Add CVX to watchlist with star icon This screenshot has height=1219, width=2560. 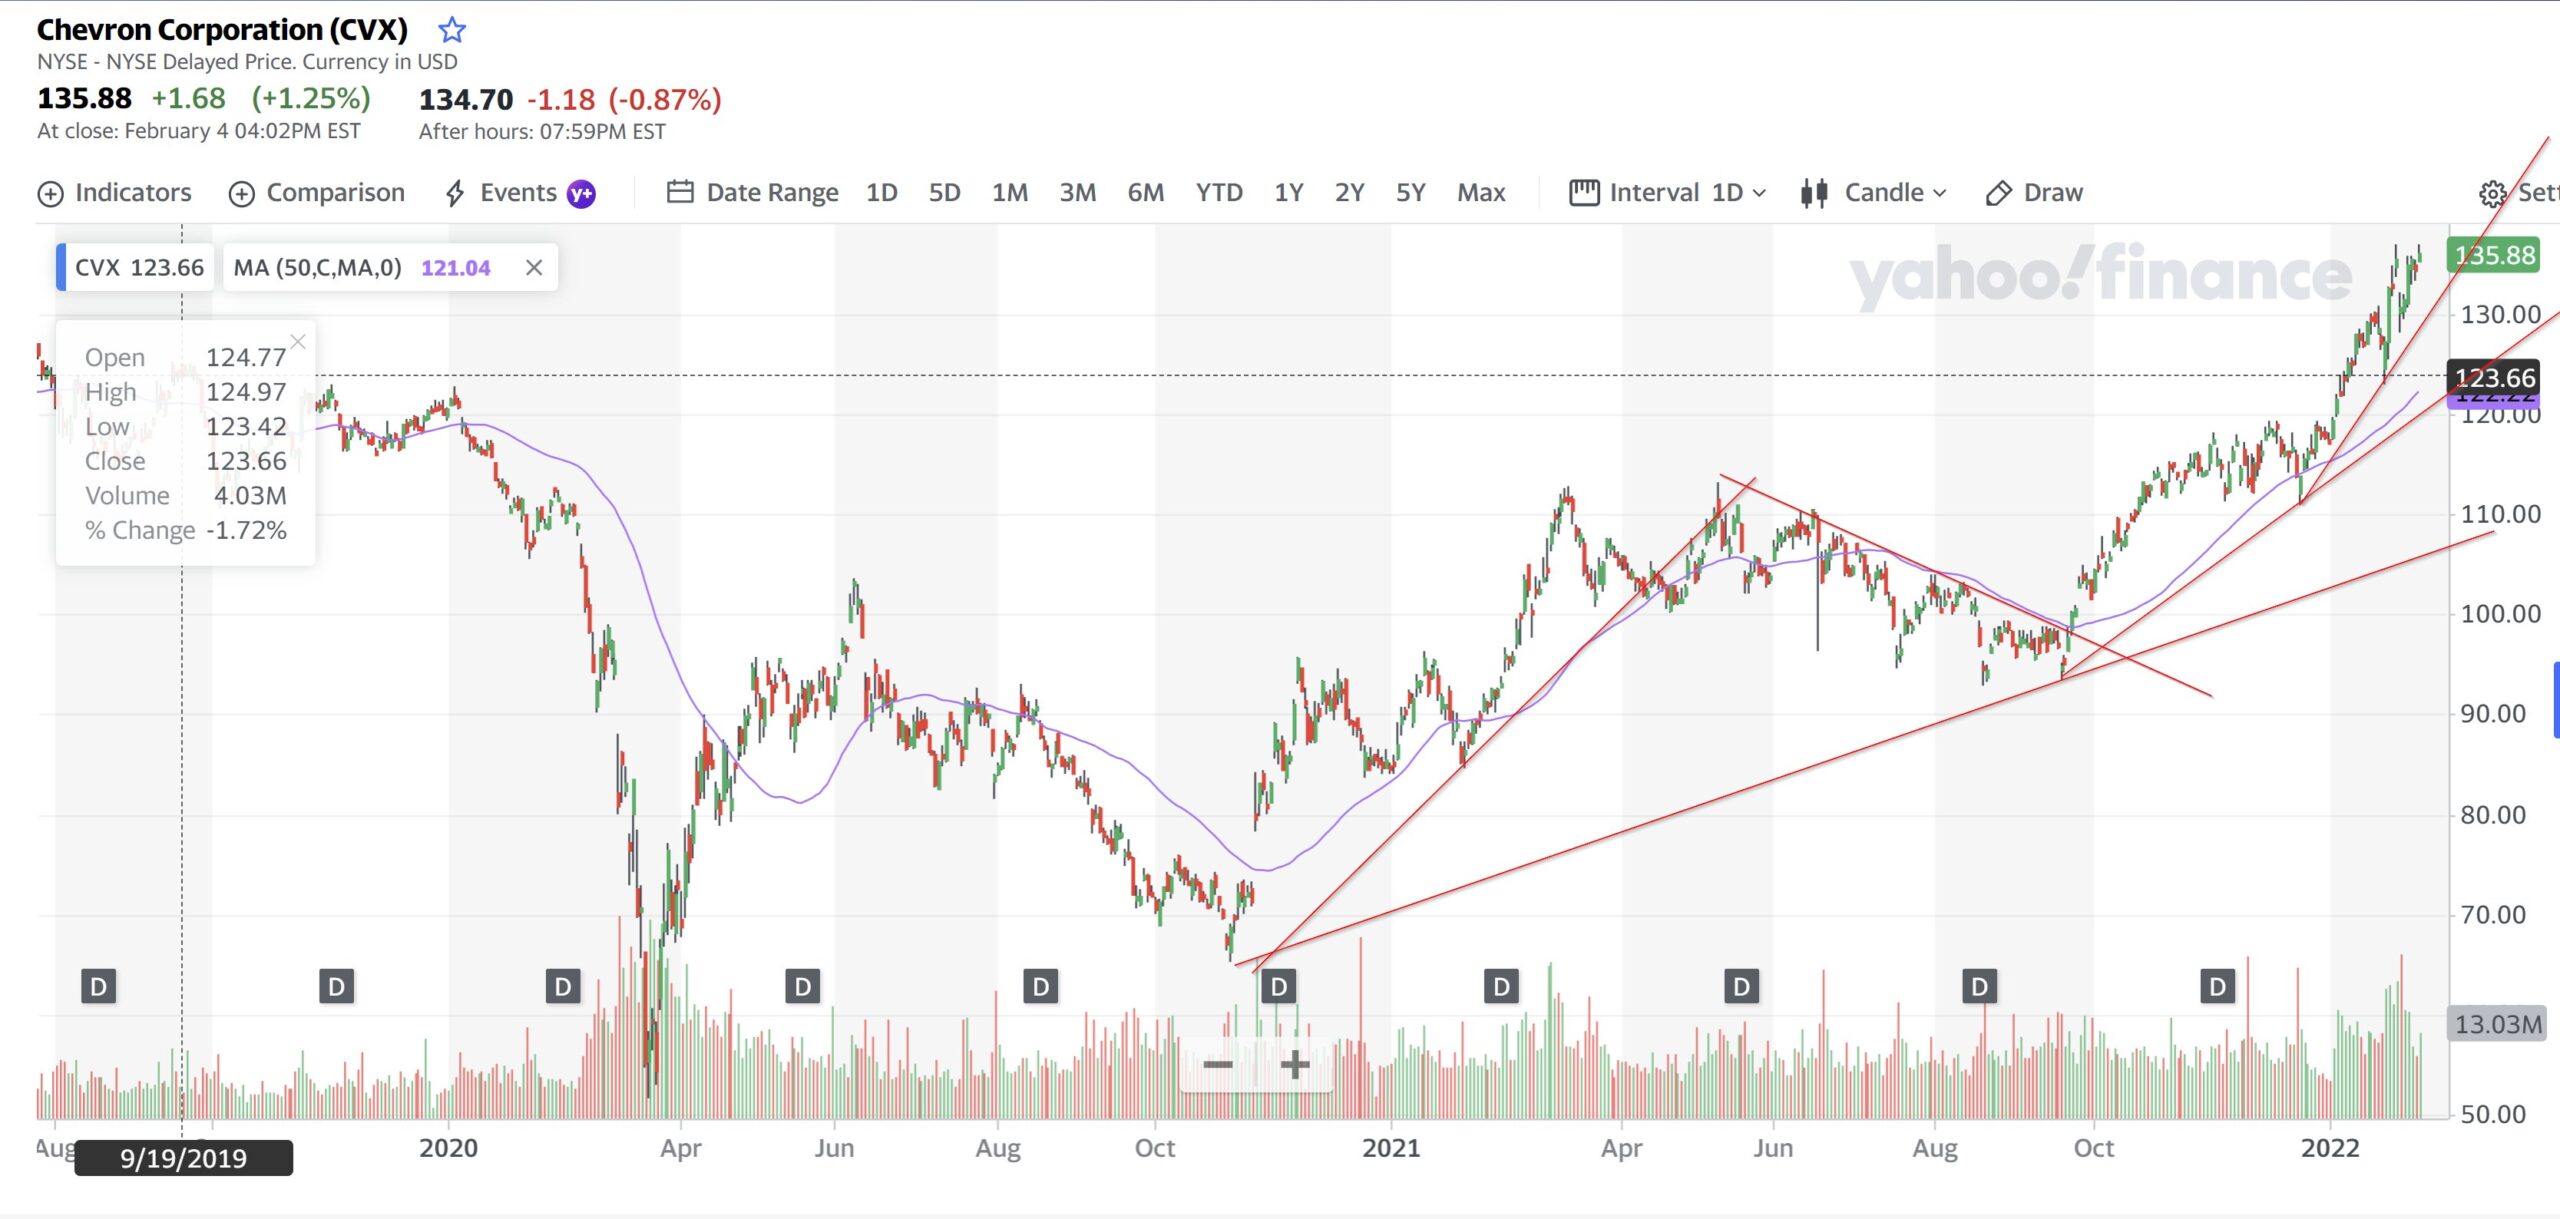point(452,30)
